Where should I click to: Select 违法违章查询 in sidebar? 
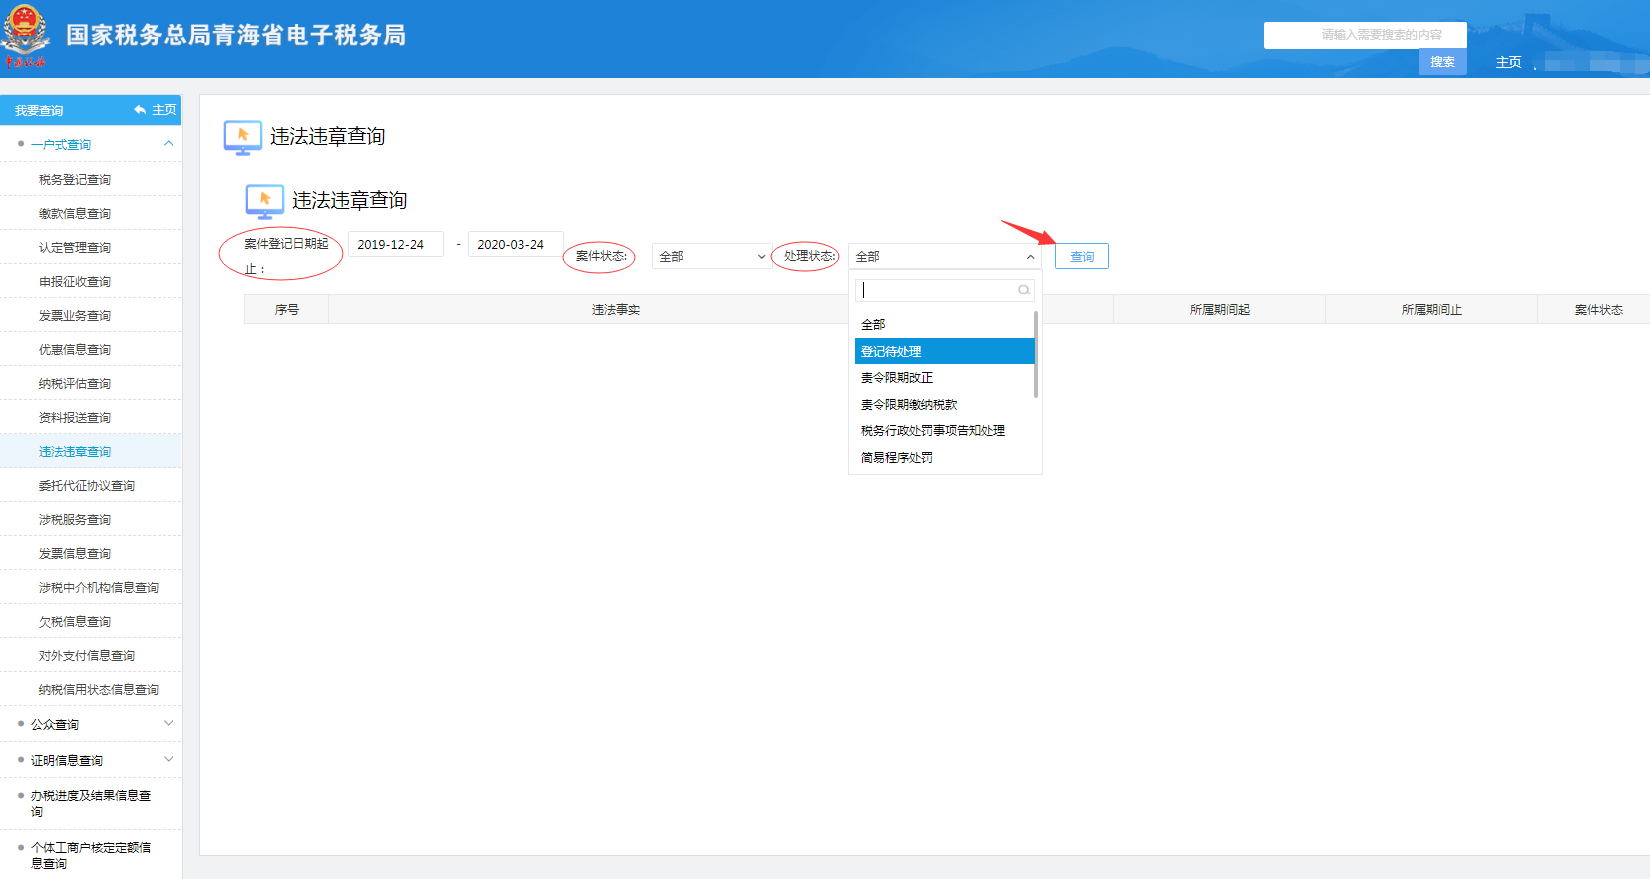[x=75, y=452]
